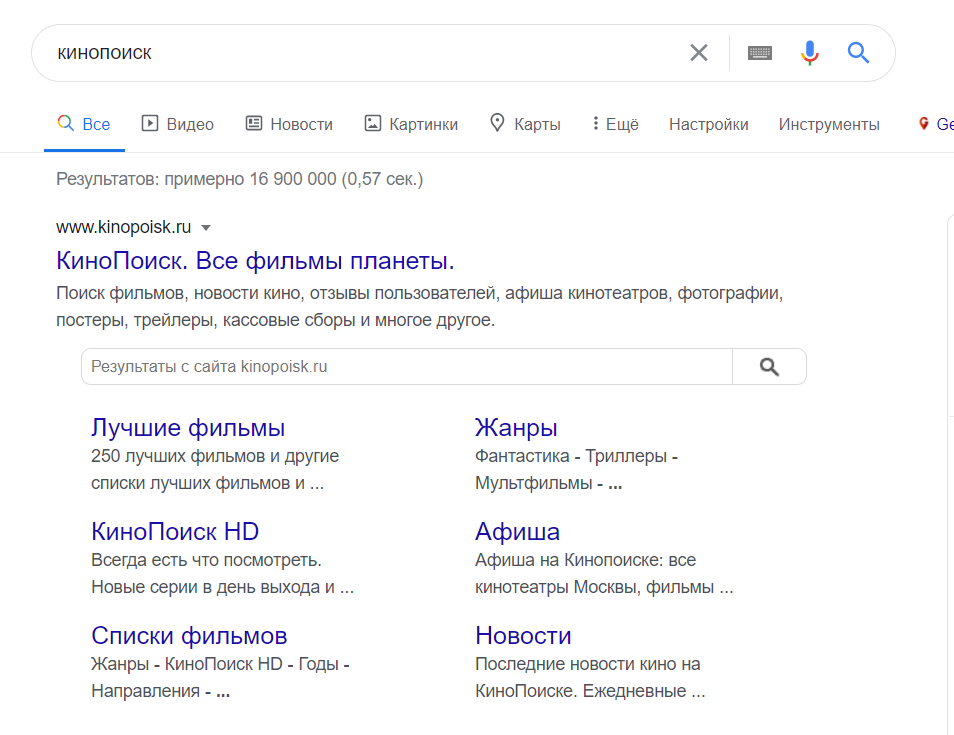Click the map pin icon beside Карты
Screen dimensions: 954x735
point(497,123)
